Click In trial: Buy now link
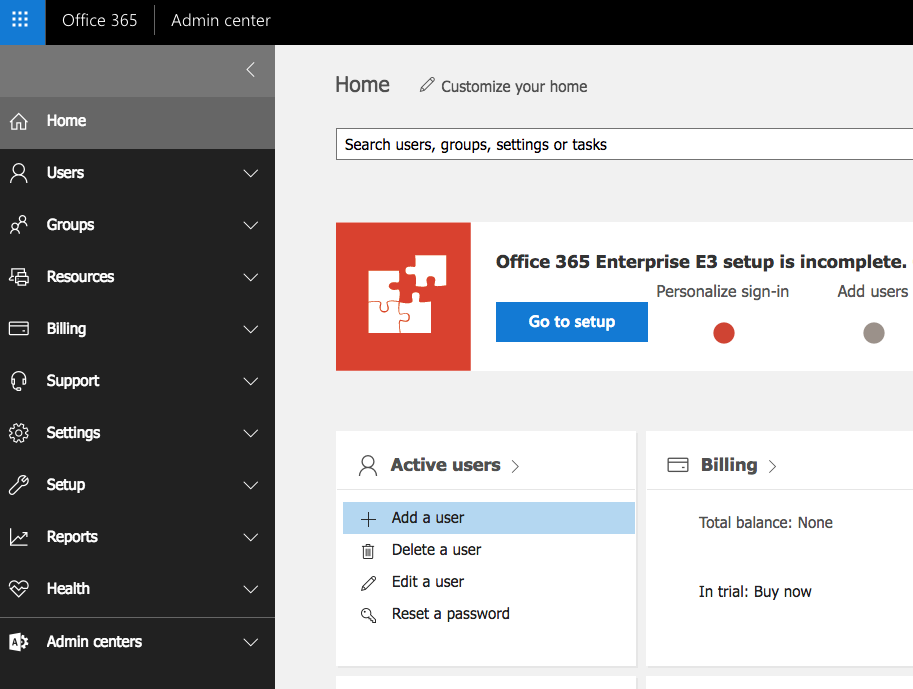913x689 pixels. [x=755, y=592]
